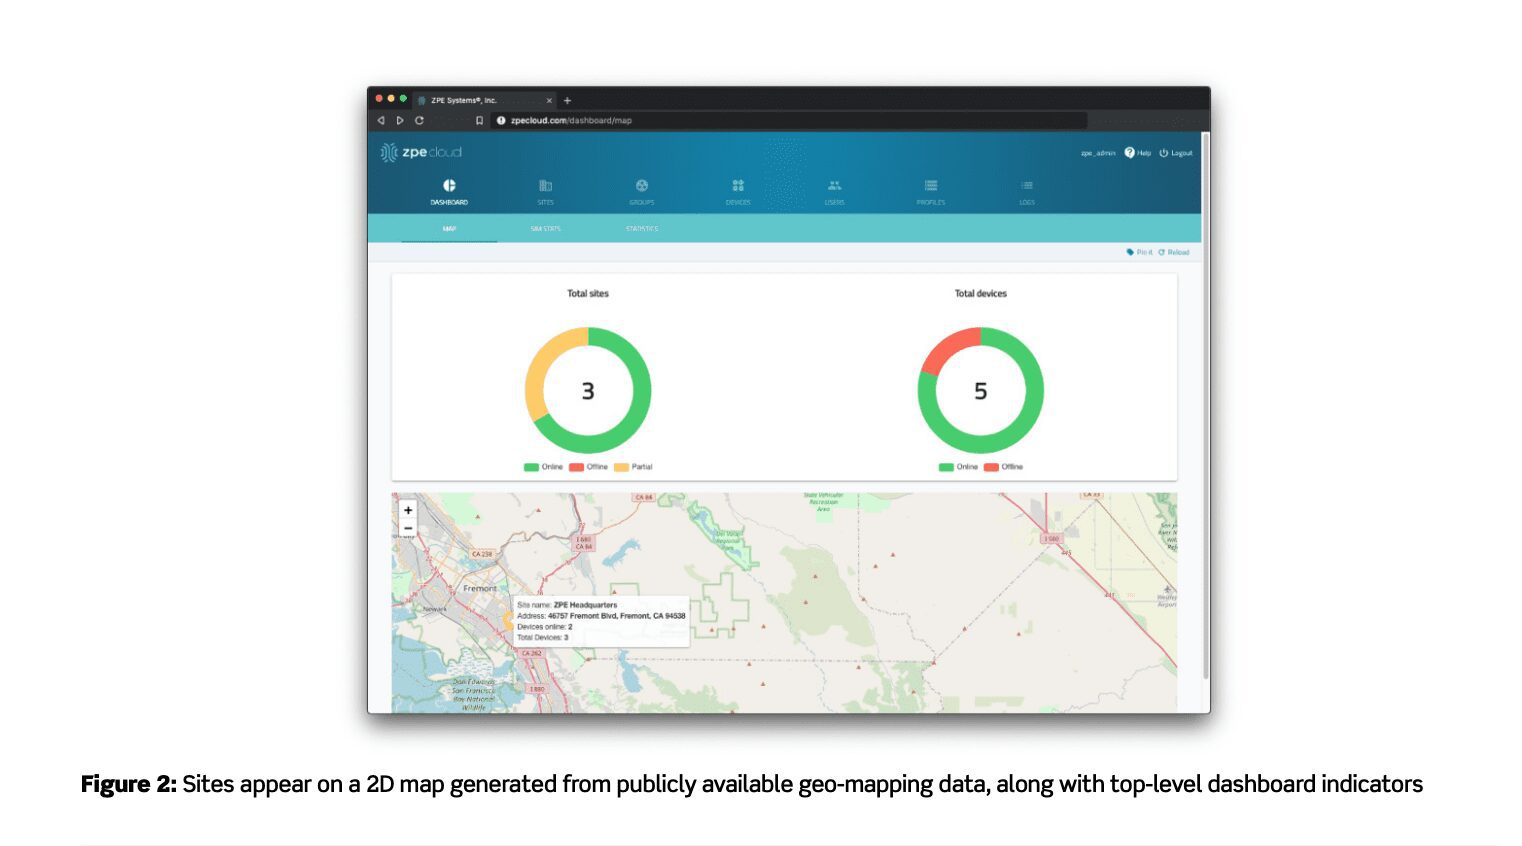Image resolution: width=1522 pixels, height=846 pixels.
Task: Go to the Groups section icon
Action: pyautogui.click(x=642, y=186)
